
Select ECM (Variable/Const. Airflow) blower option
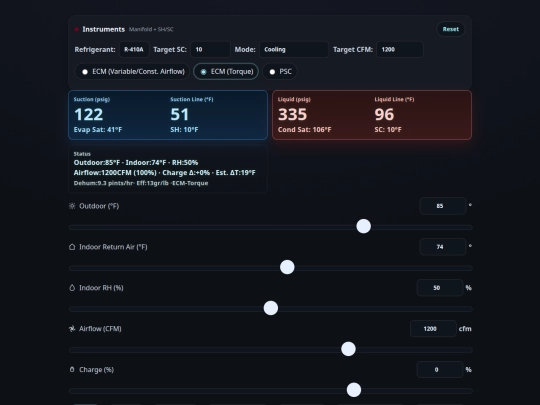pyautogui.click(x=132, y=72)
